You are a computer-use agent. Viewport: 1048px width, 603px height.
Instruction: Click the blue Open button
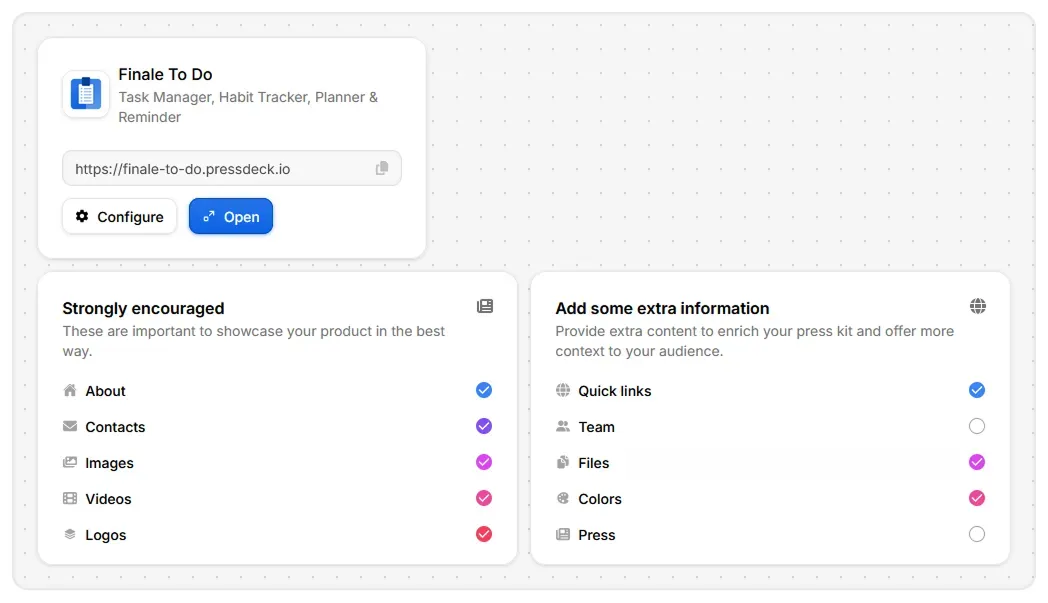(231, 217)
